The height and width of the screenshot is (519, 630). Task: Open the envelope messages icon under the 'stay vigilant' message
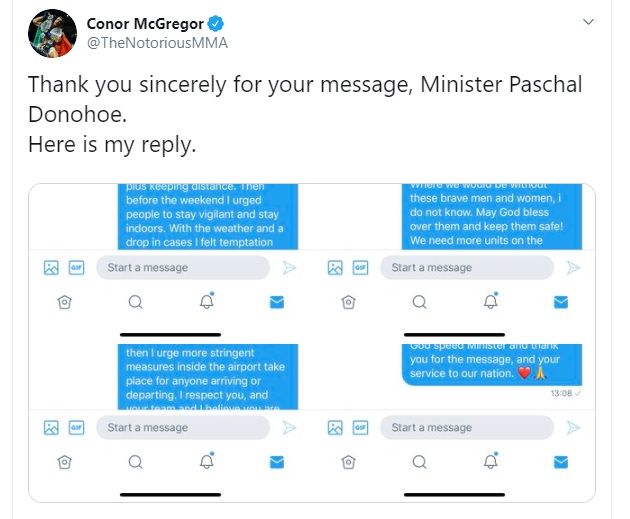(x=277, y=301)
